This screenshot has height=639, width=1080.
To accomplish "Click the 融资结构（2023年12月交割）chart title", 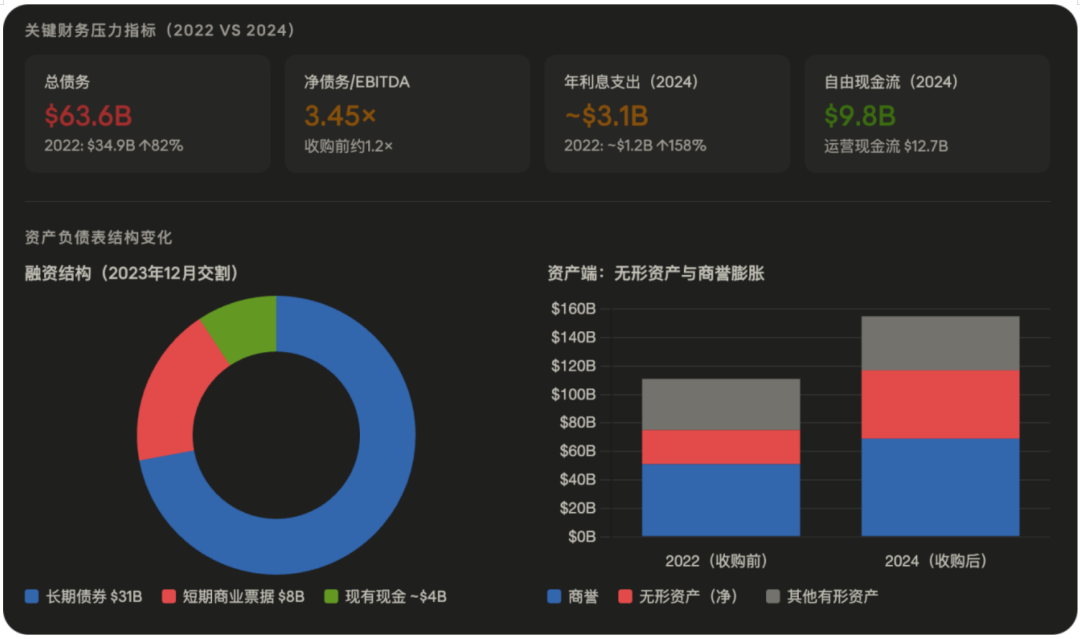I will pyautogui.click(x=132, y=273).
